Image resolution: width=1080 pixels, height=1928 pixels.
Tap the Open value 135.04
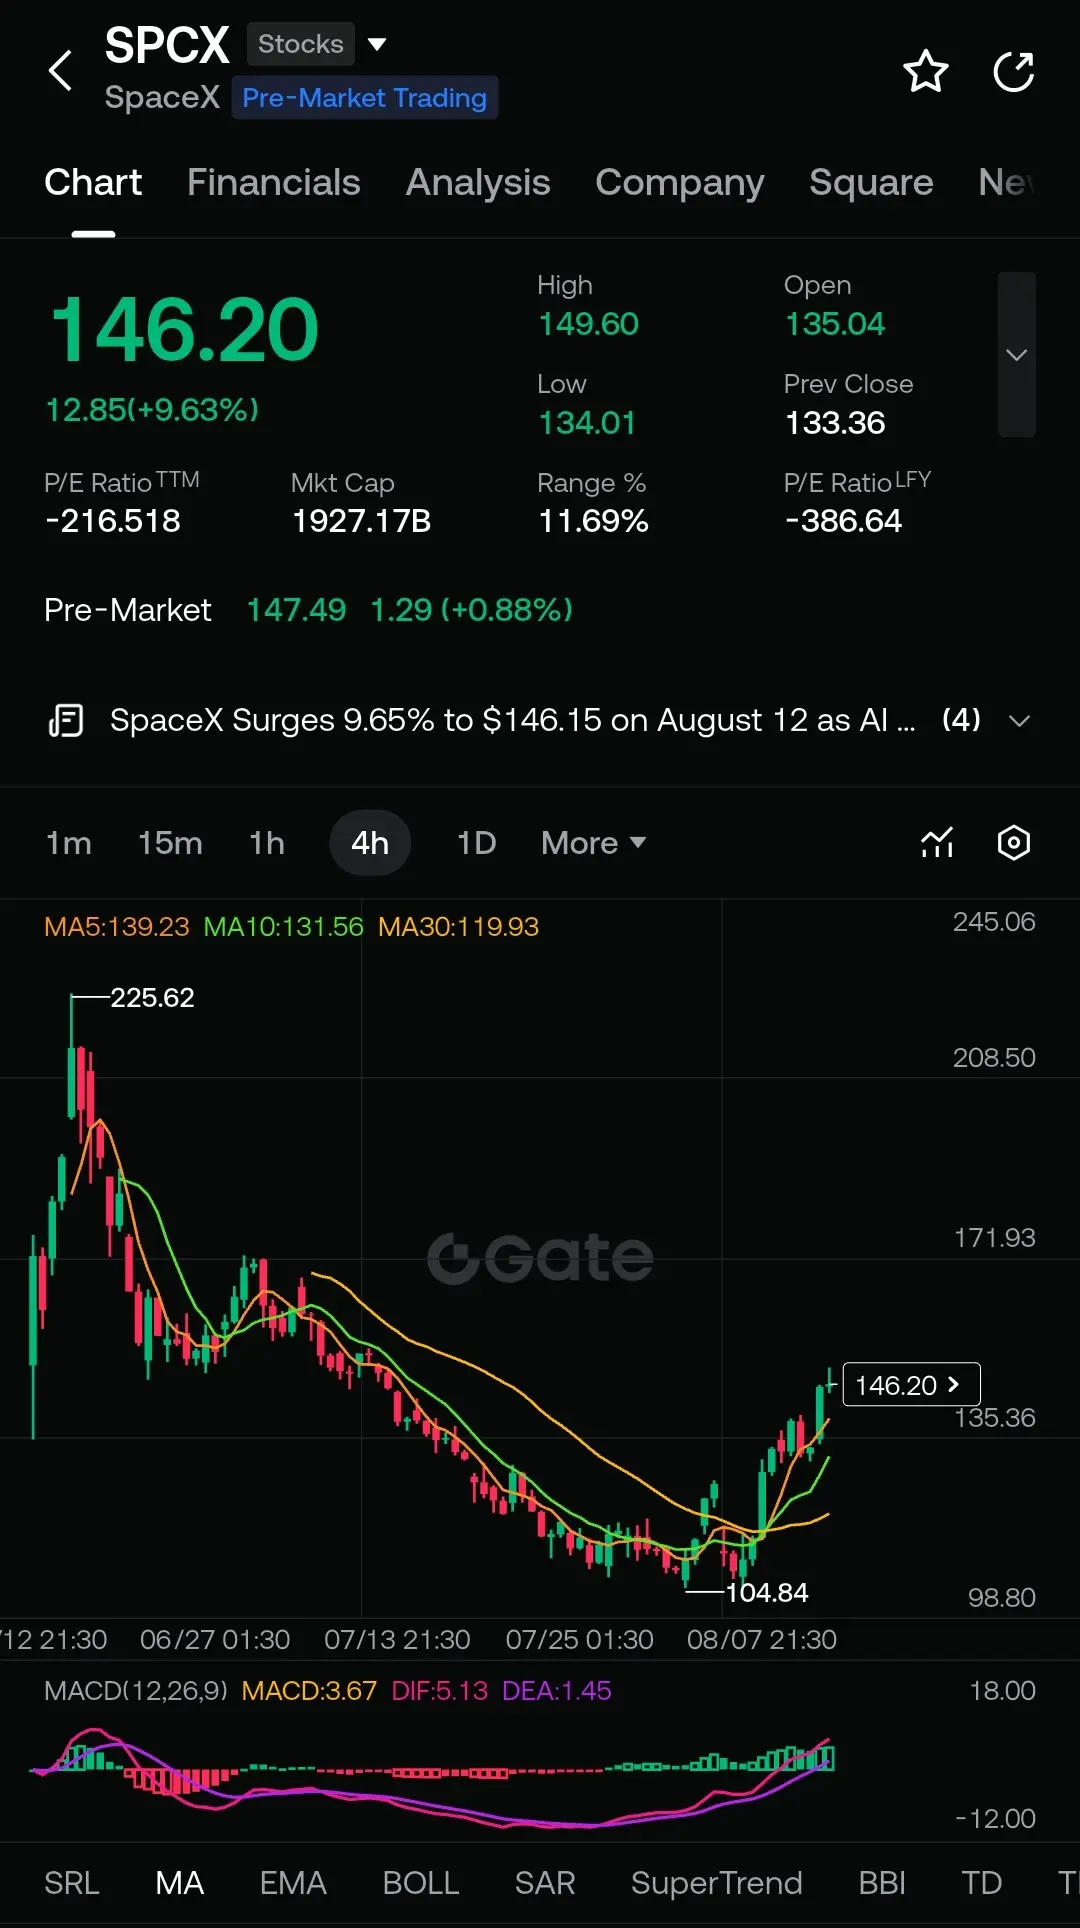click(835, 324)
